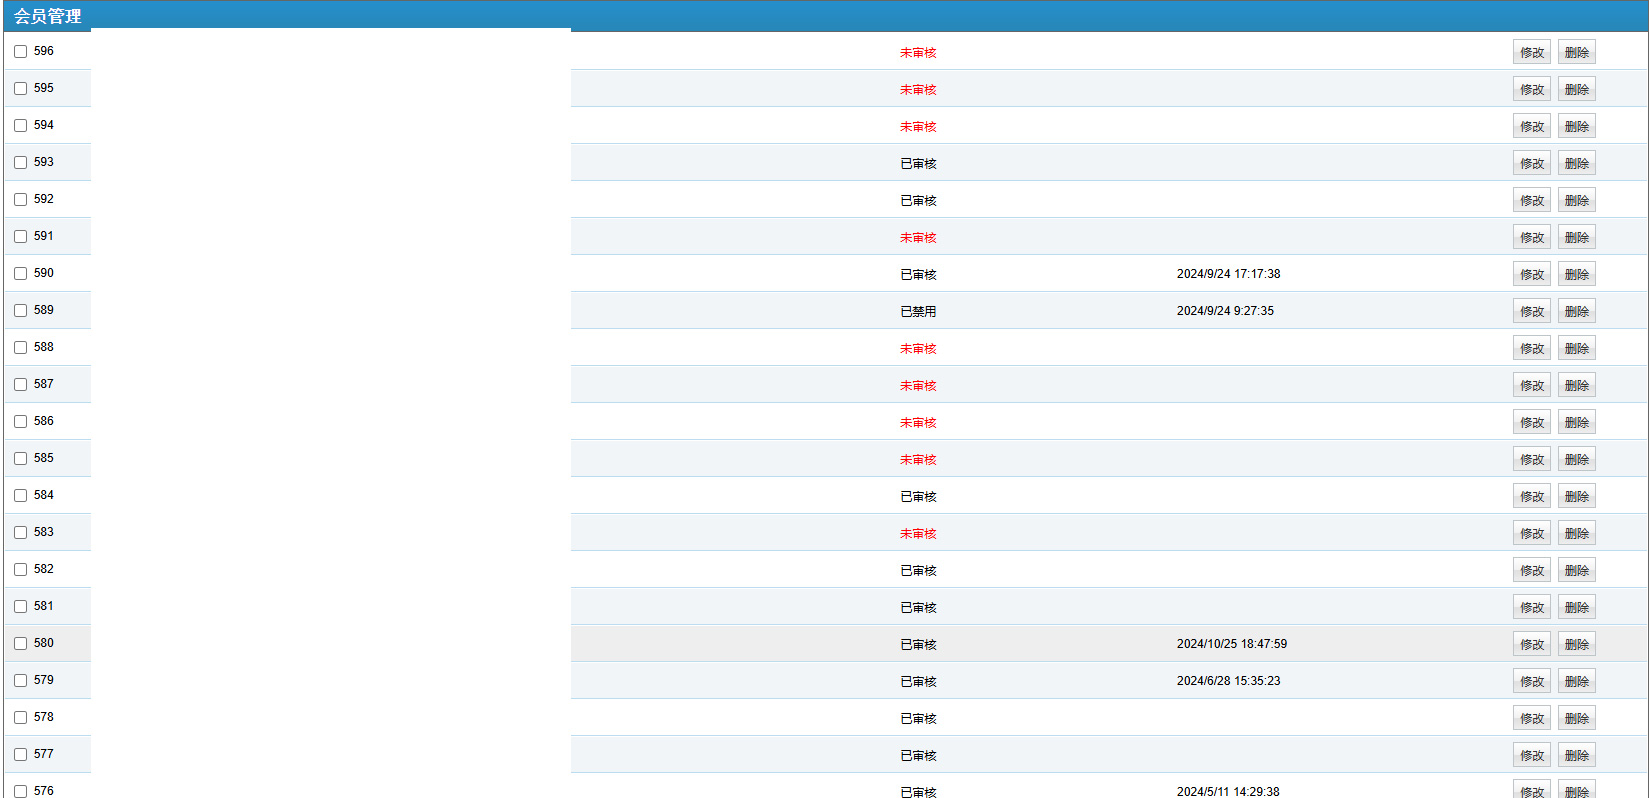This screenshot has height=798, width=1649.
Task: Remove member 584 via 删除
Action: pos(1576,497)
